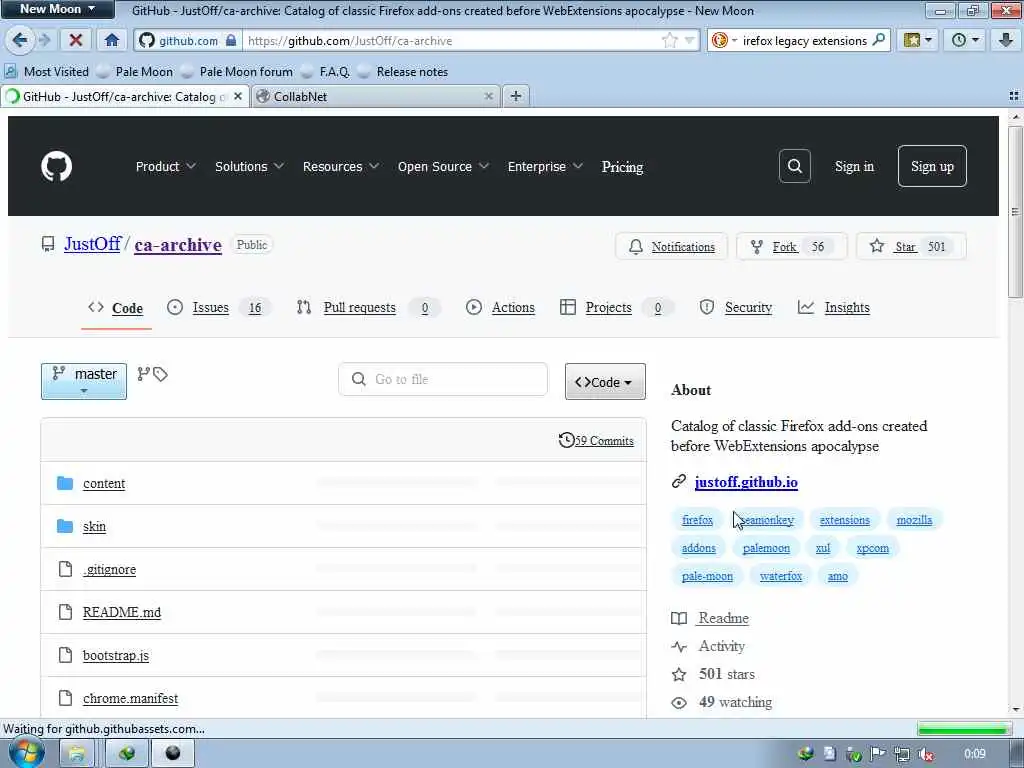1024x768 pixels.
Task: Open the bootstrap.js file
Action: coord(116,655)
